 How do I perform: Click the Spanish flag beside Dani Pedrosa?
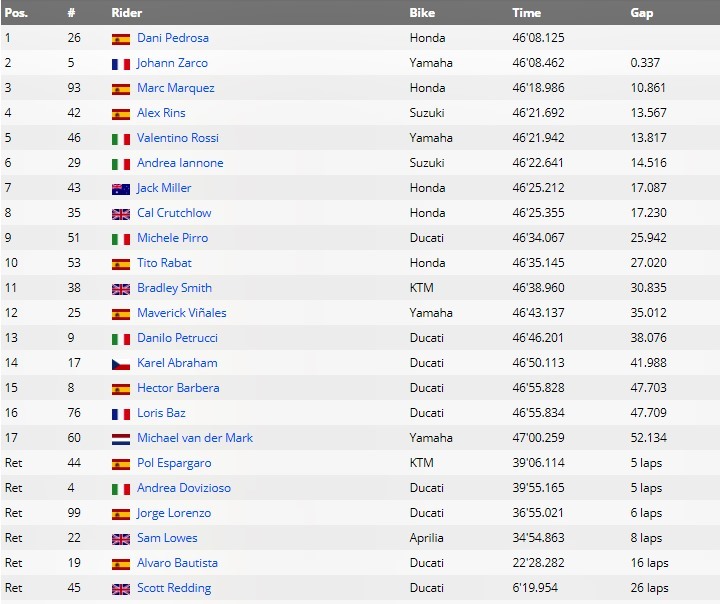120,39
